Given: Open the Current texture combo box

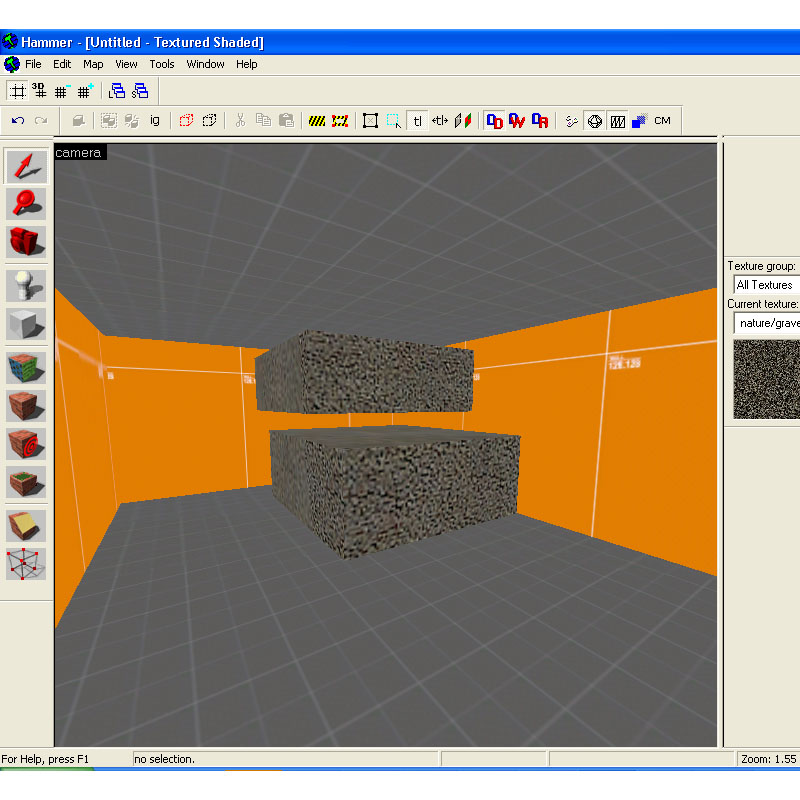Looking at the screenshot, I should point(766,323).
